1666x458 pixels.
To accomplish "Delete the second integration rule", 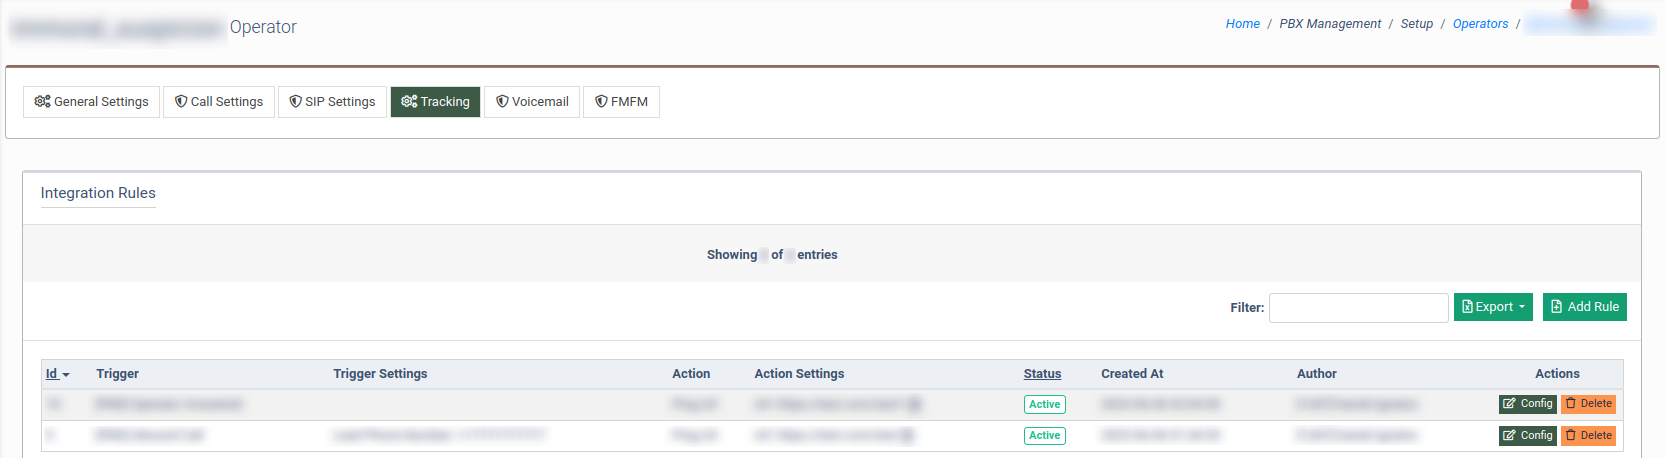I will click(1588, 436).
